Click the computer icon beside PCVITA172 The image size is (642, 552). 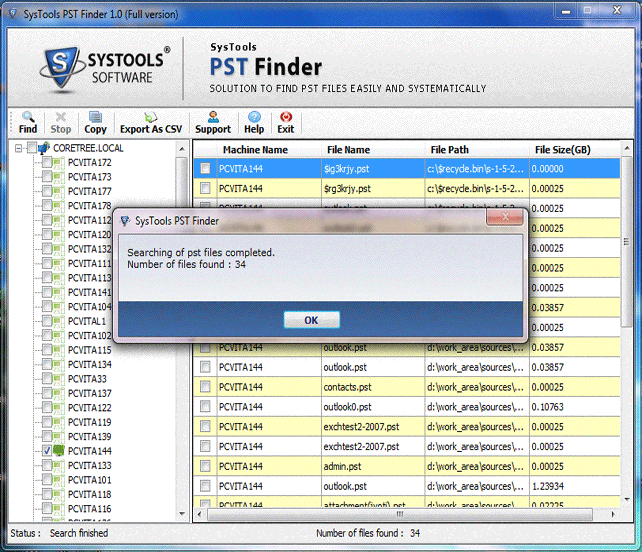click(x=59, y=163)
